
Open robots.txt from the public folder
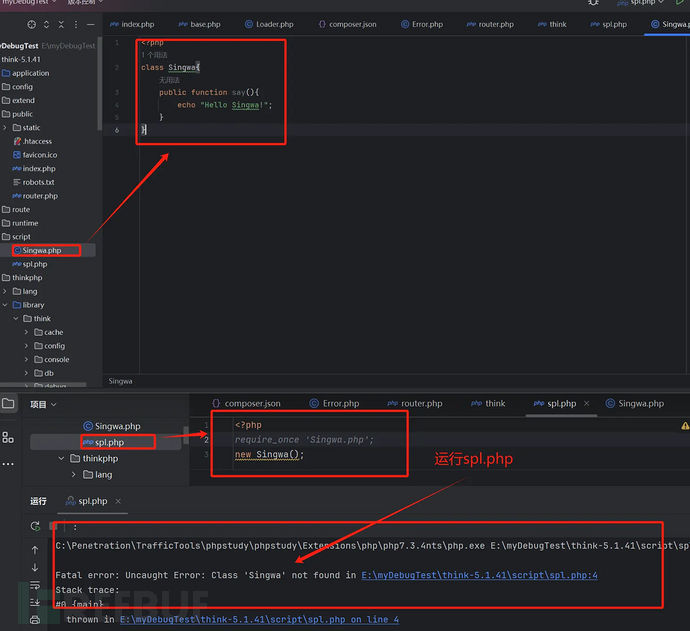tap(38, 182)
